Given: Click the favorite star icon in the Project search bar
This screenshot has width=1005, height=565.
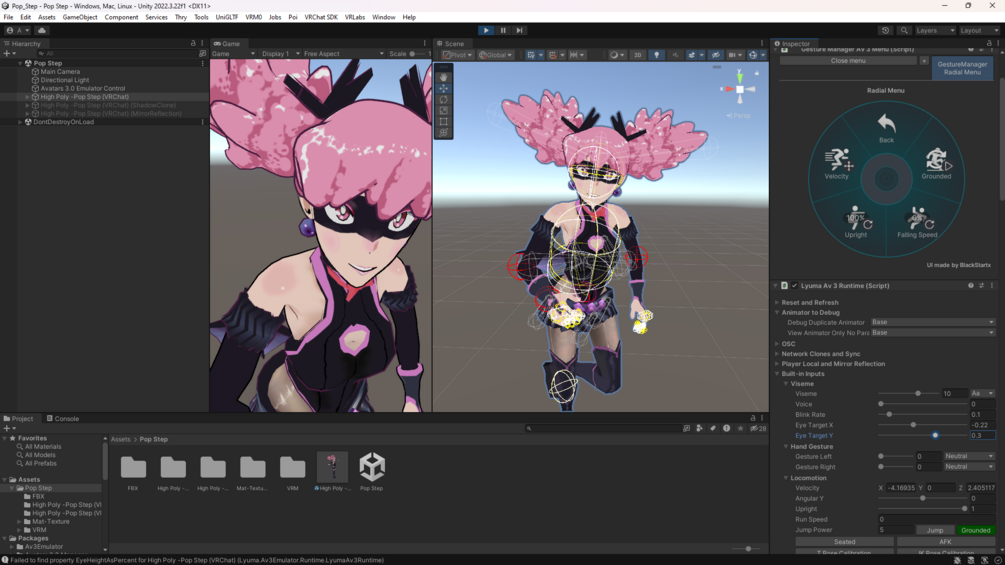Looking at the screenshot, I should coord(740,429).
